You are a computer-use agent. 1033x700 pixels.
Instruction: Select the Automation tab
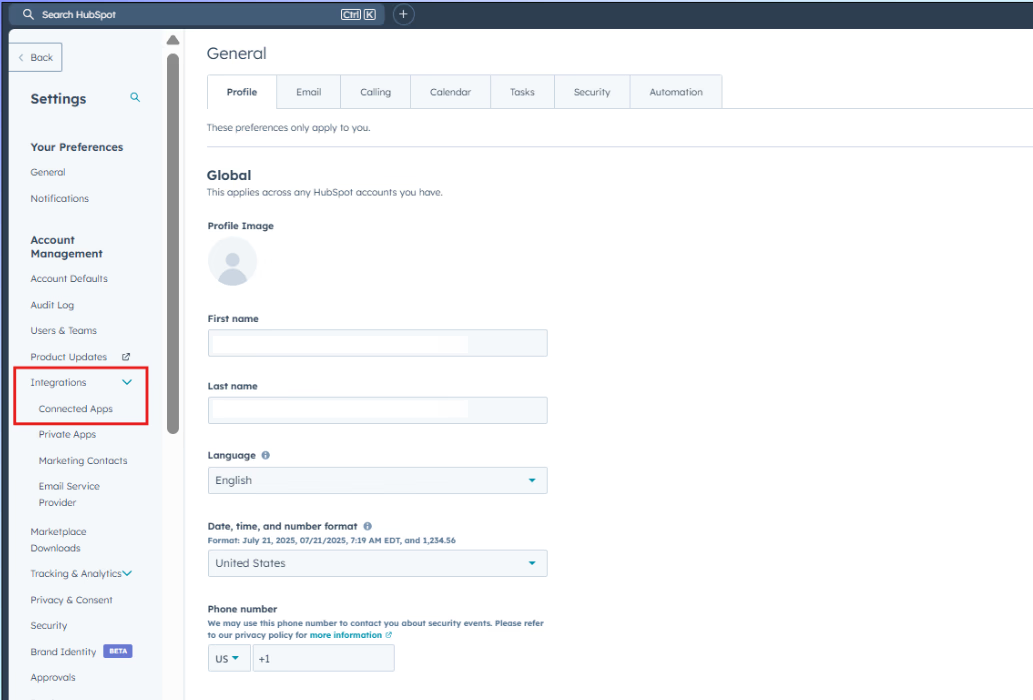click(x=676, y=91)
